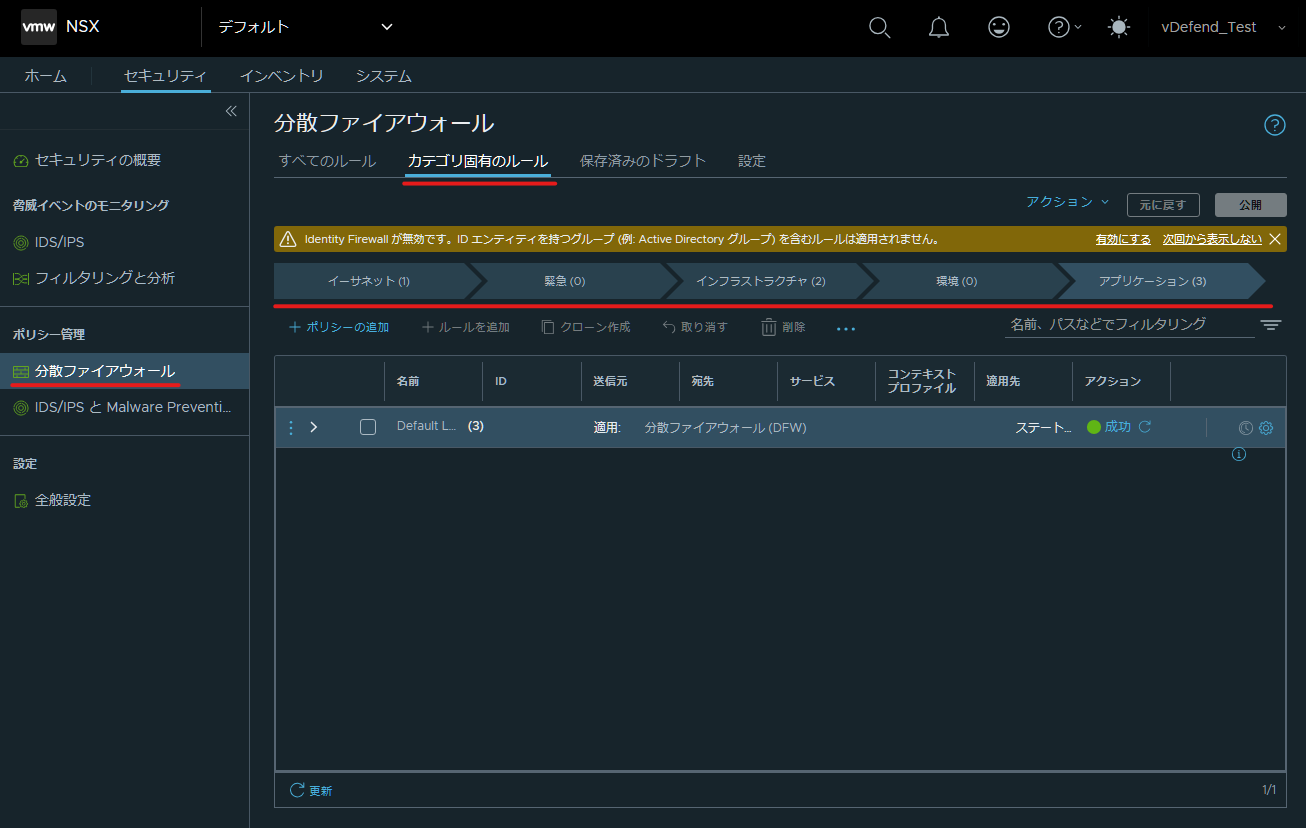Screen dimensions: 1306x828
Task: Open the notifications bell
Action: coord(938,28)
